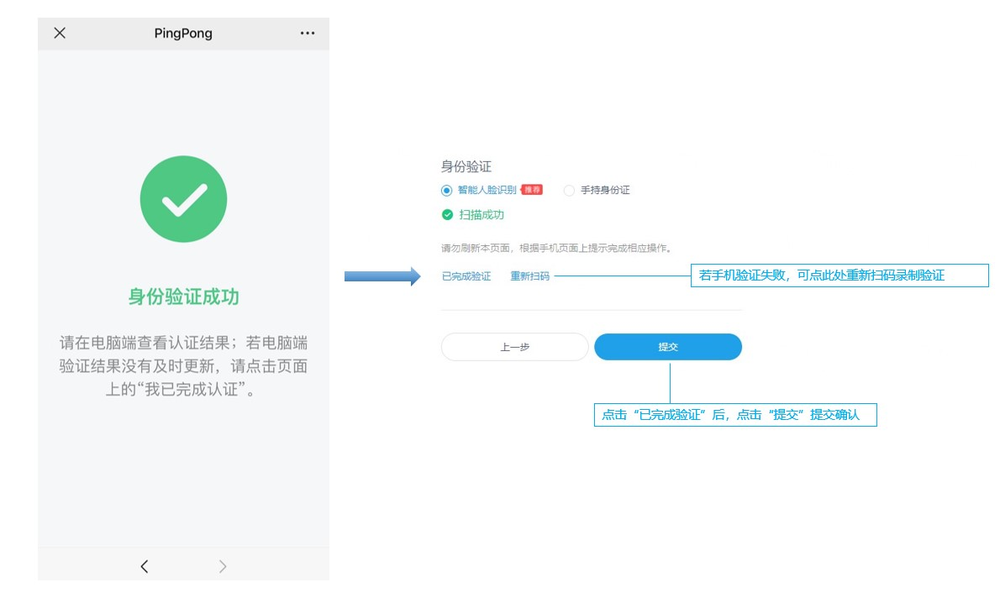
Task: Click the PingPong title in the header
Action: [x=183, y=33]
